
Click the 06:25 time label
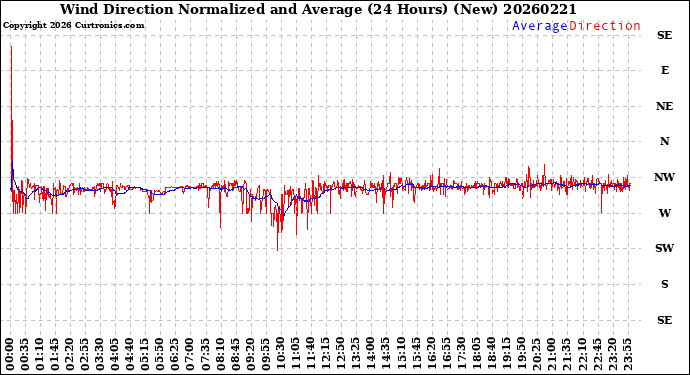coord(175,355)
